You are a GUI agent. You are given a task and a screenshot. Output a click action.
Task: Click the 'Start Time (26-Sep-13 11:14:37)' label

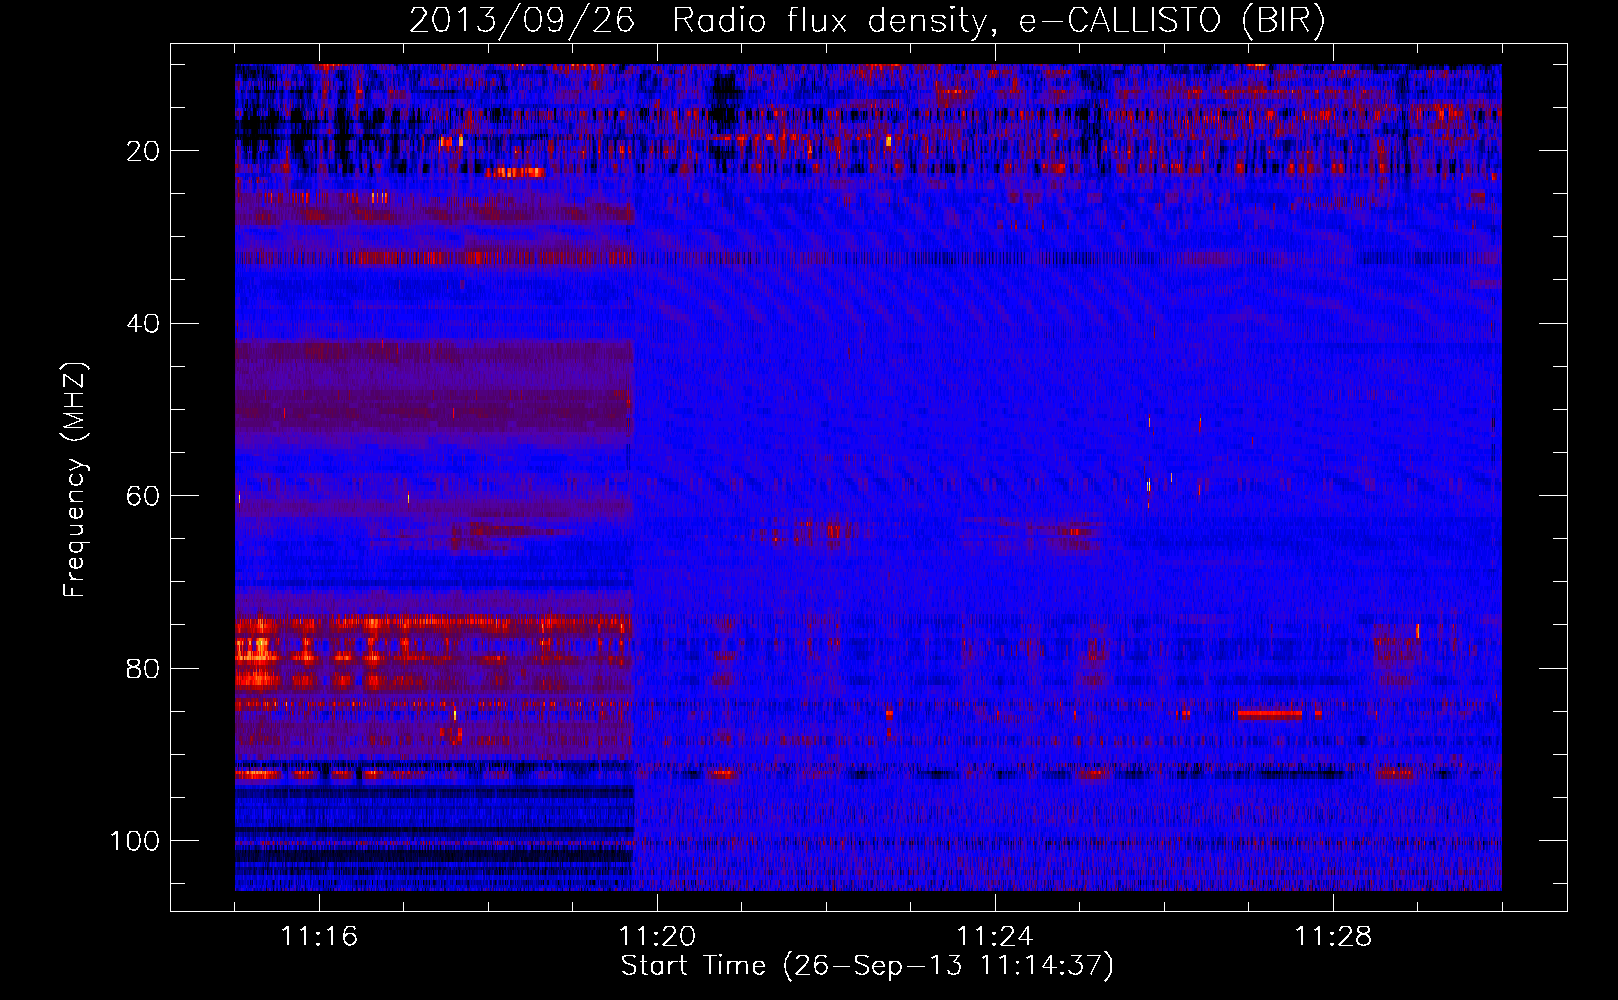coord(867,966)
